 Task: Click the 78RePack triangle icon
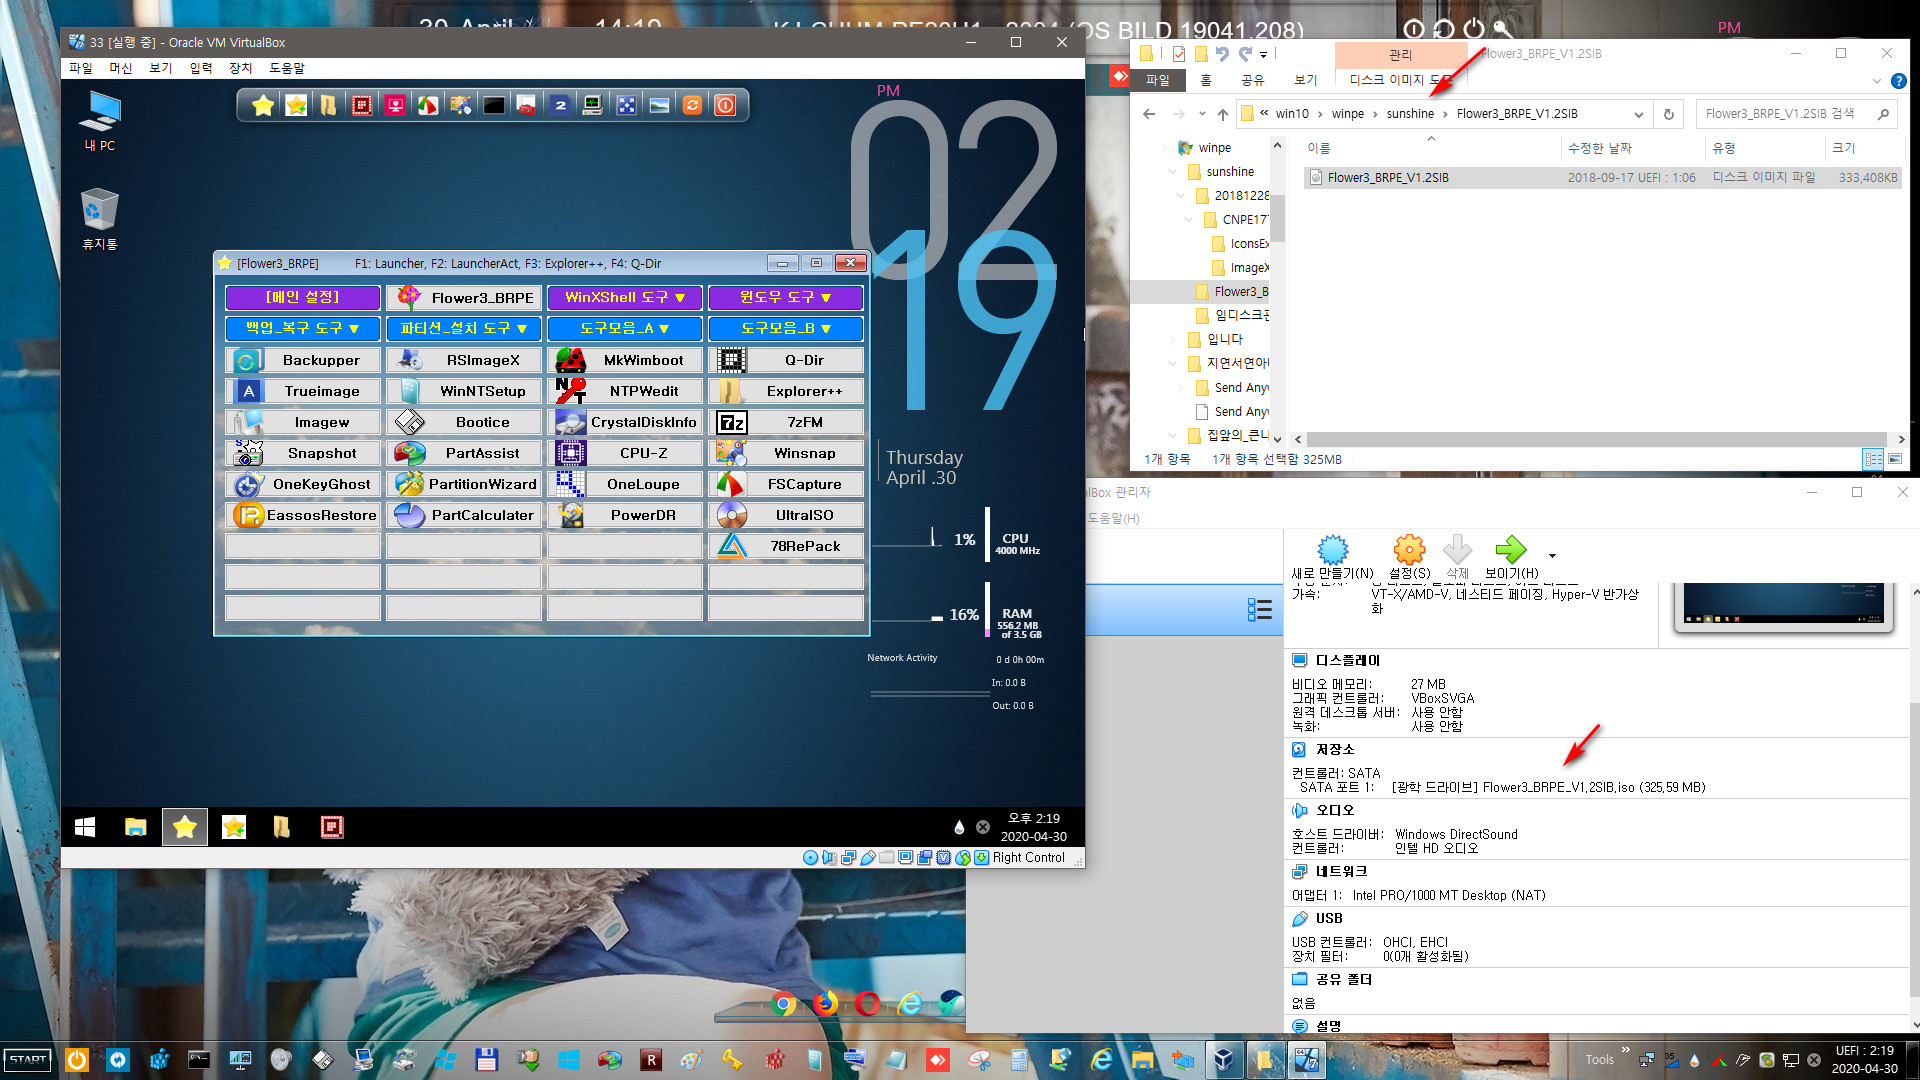732,546
